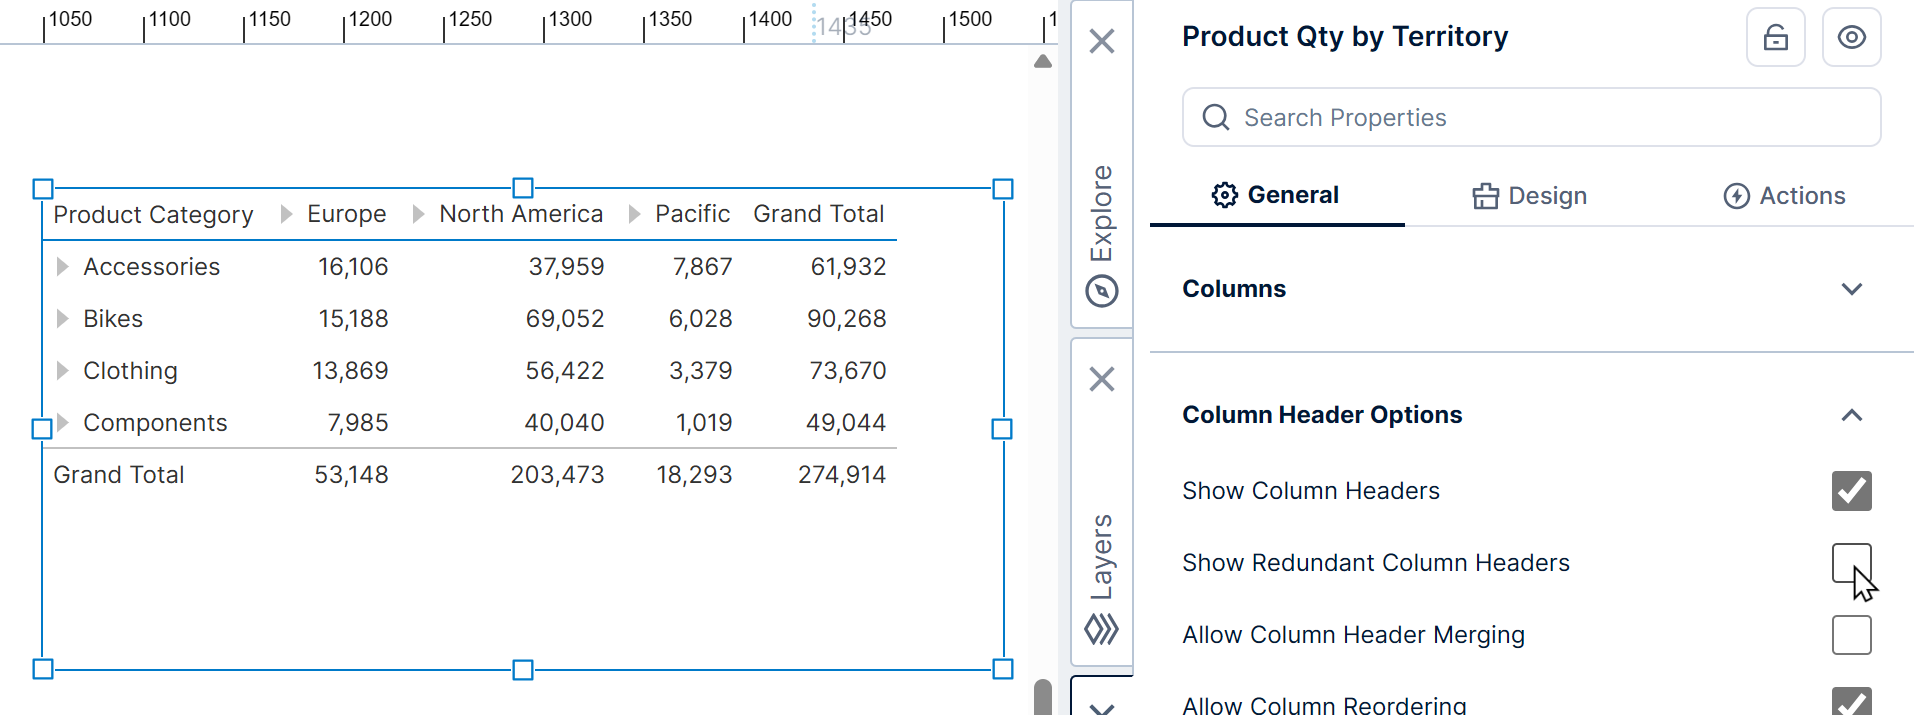
Task: Close the Explore side panel
Action: [1101, 42]
